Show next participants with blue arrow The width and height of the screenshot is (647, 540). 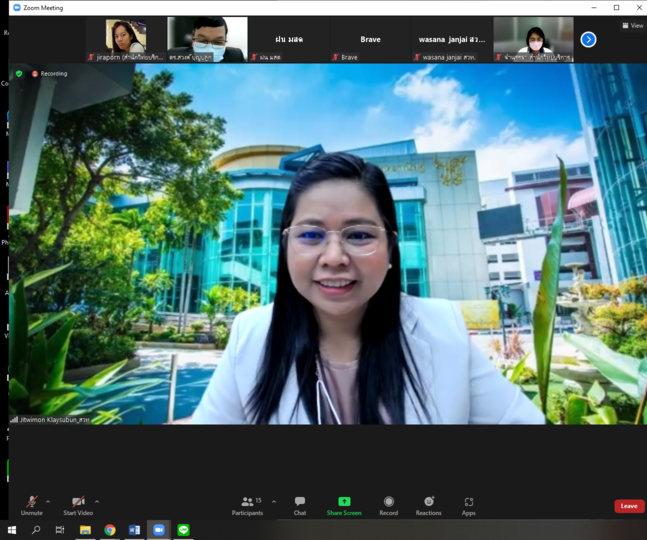click(x=588, y=39)
